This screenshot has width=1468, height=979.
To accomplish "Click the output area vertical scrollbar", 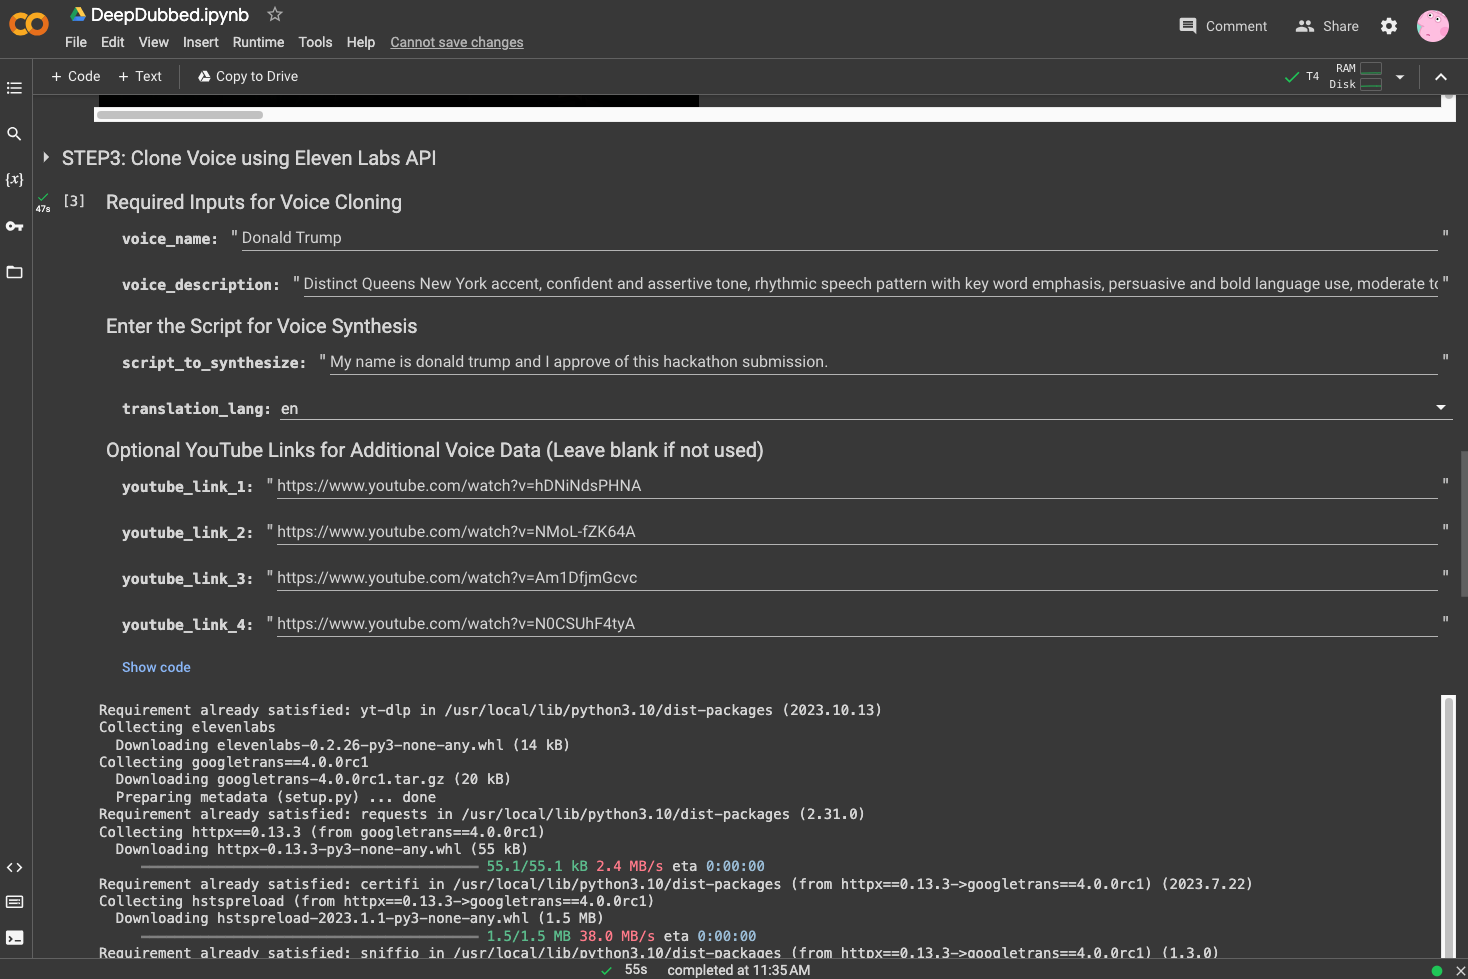I will tap(1448, 826).
